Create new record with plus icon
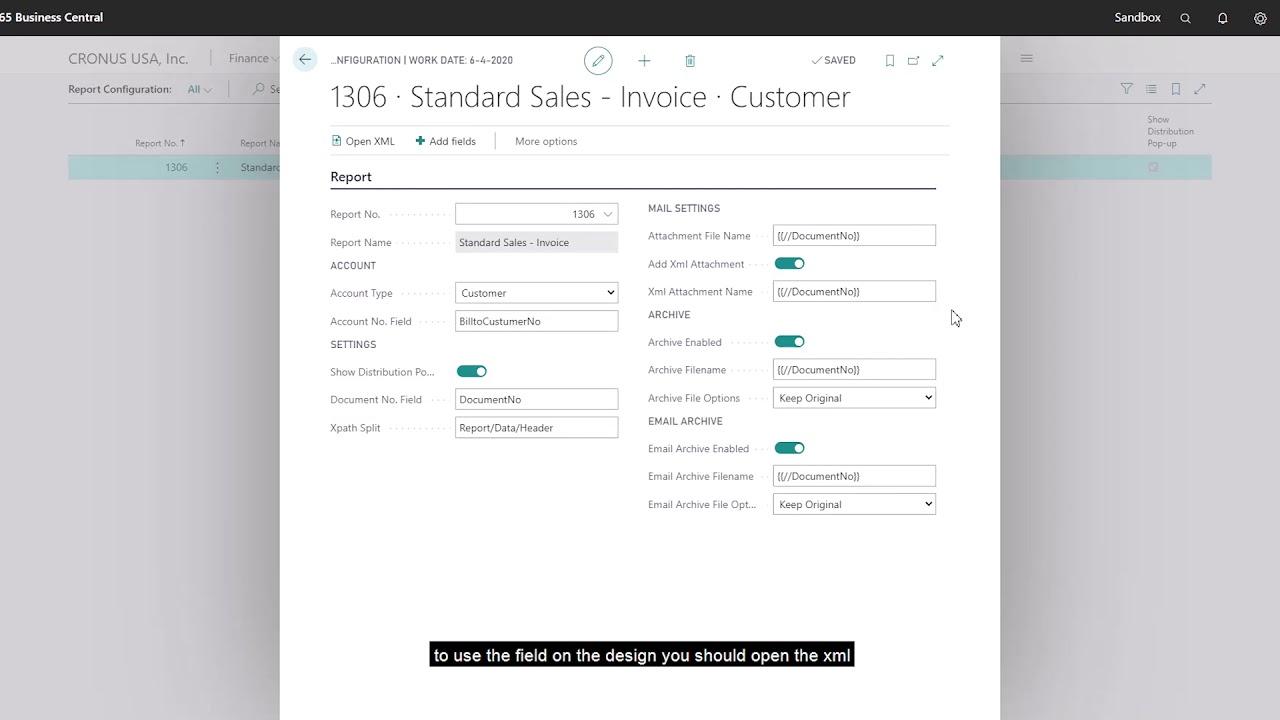This screenshot has width=1280, height=720. (x=644, y=61)
